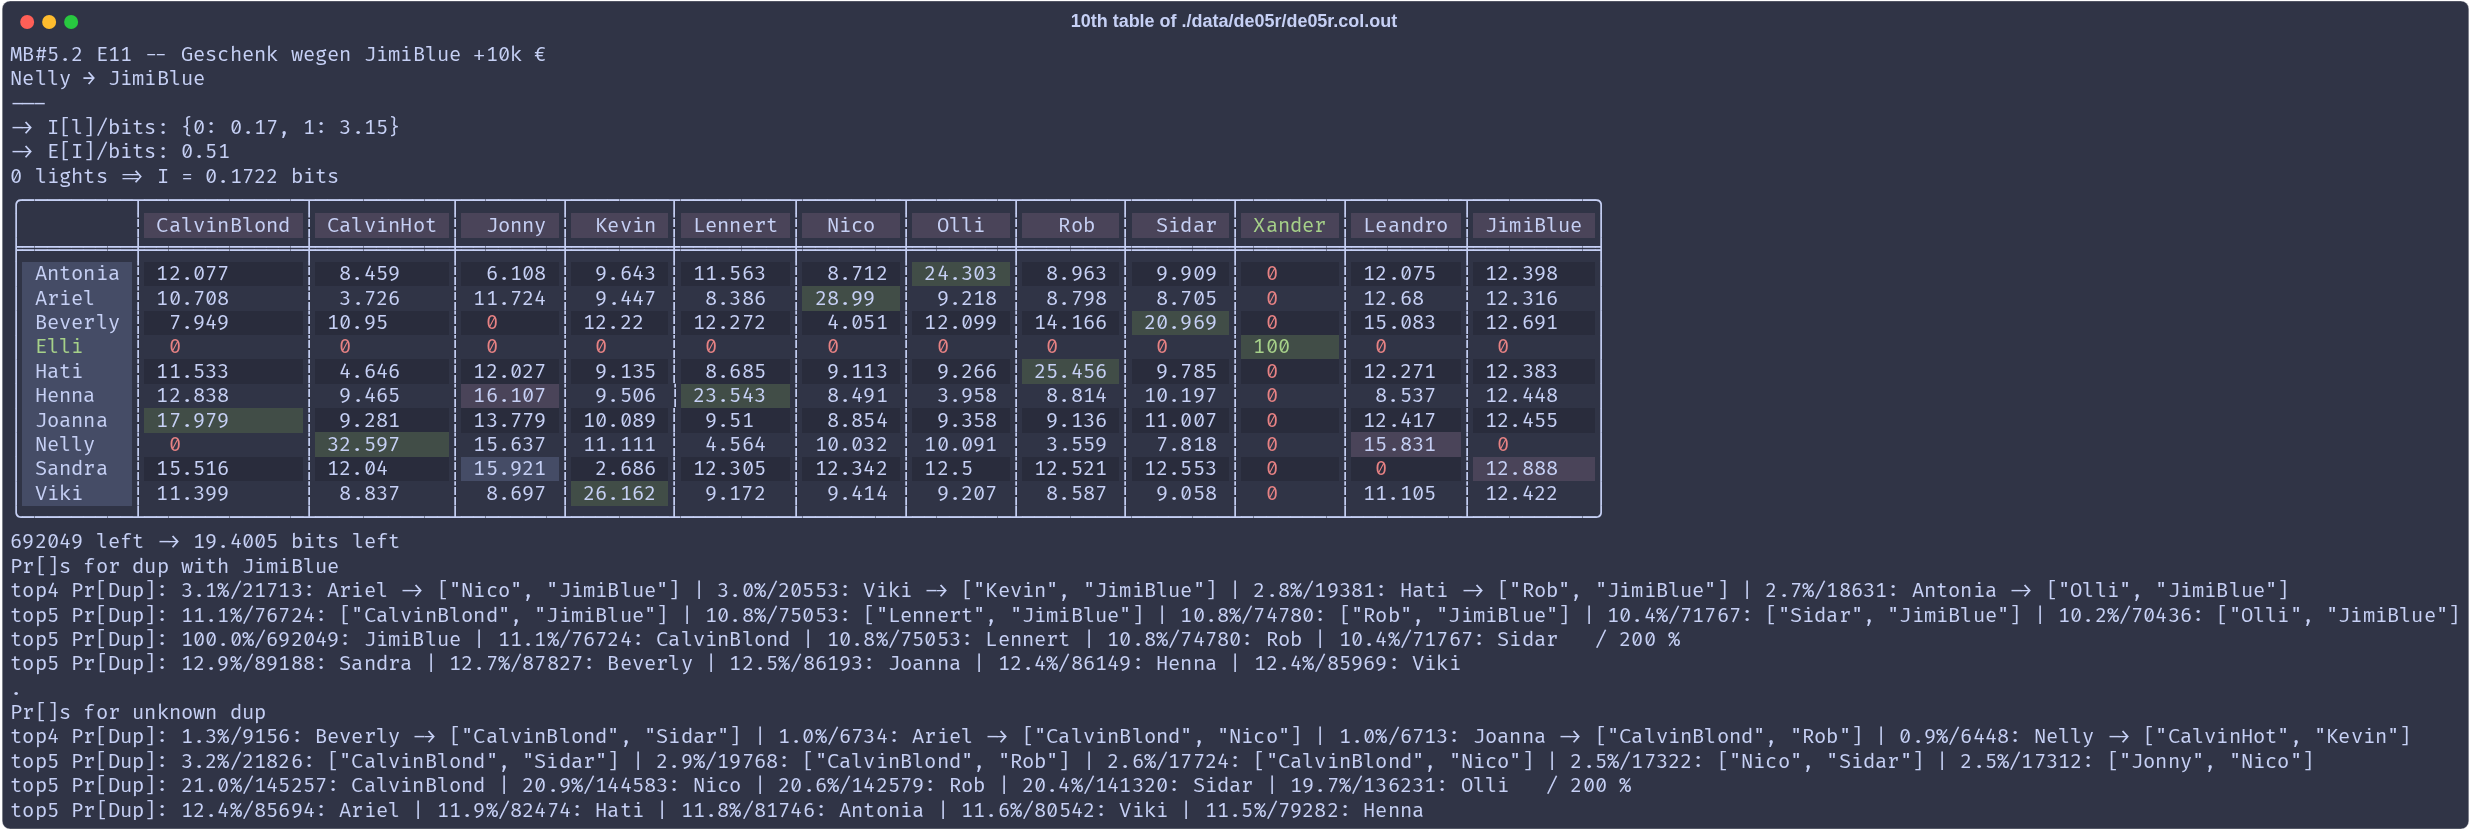
Task: Click the red close window button
Action: (x=27, y=22)
